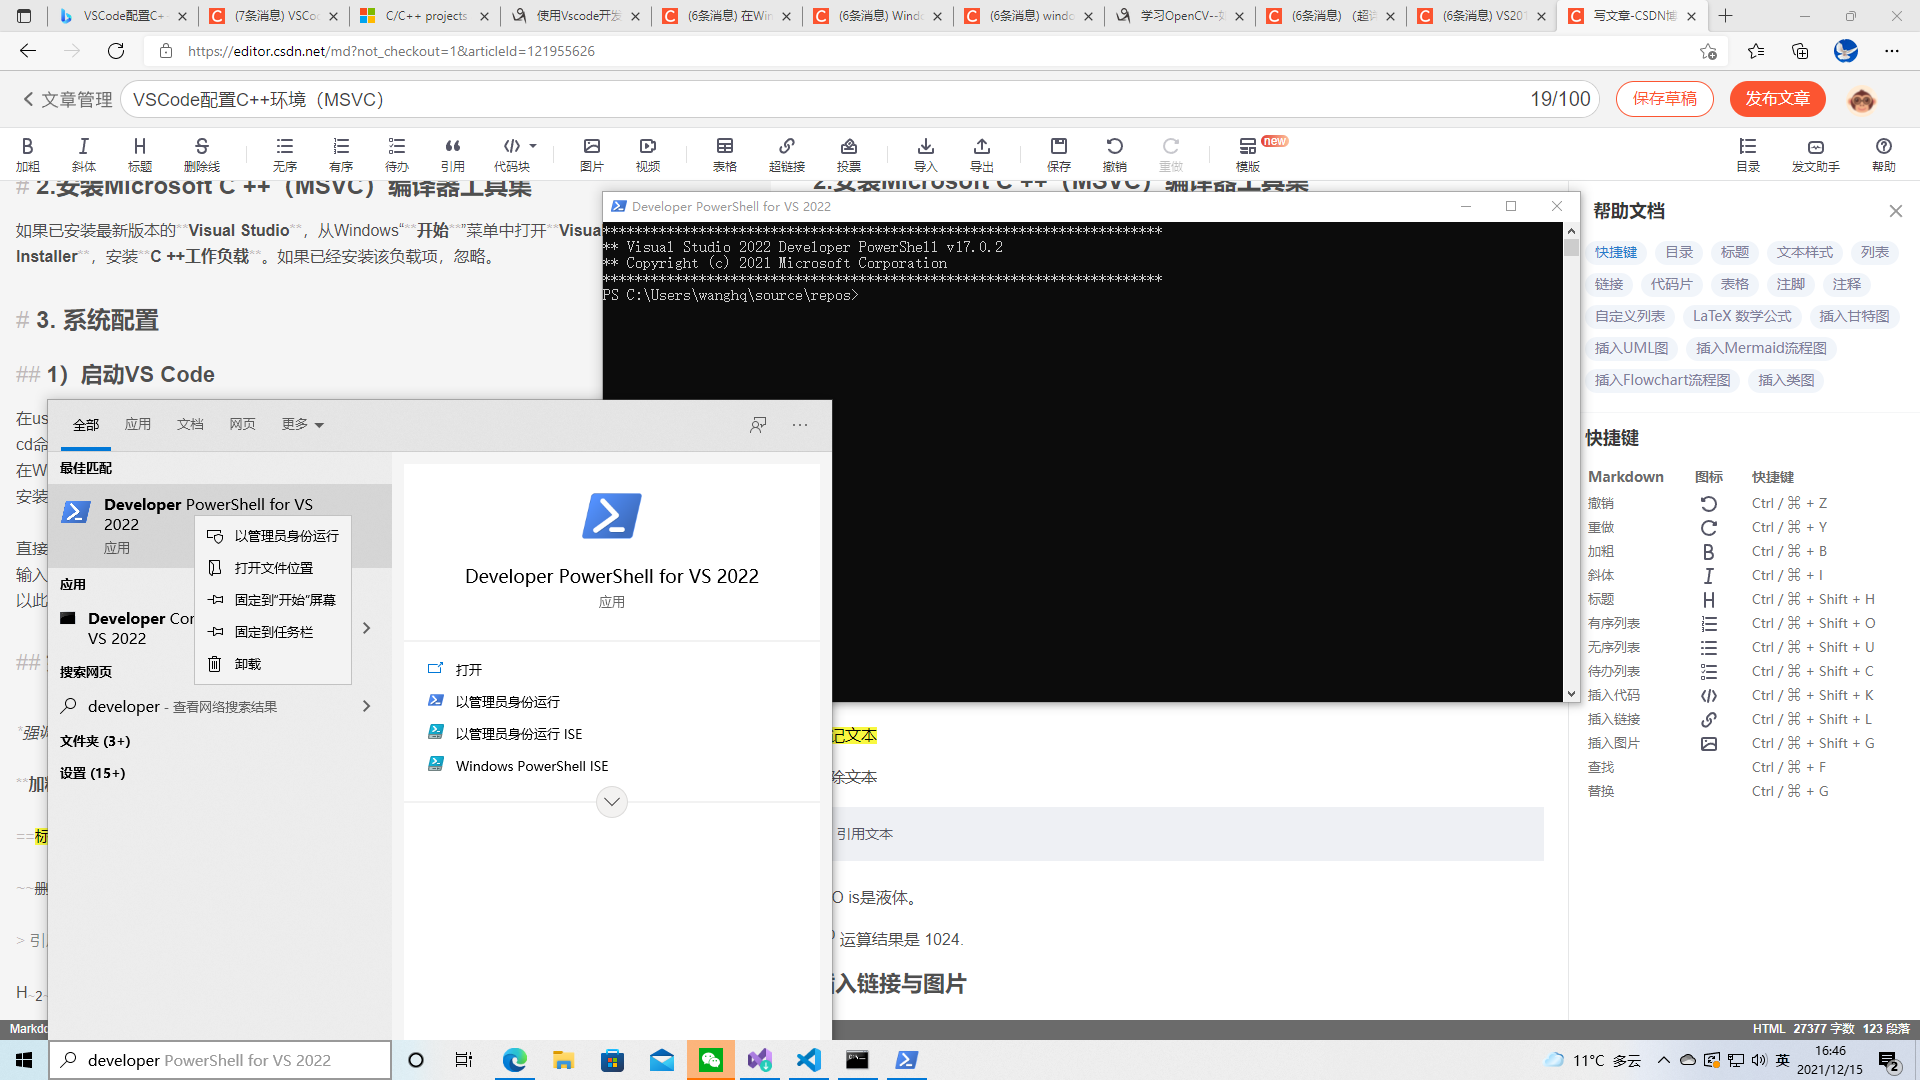Select 固定到"开始"屏幕 in context menu
The width and height of the screenshot is (1920, 1080).
click(273, 600)
